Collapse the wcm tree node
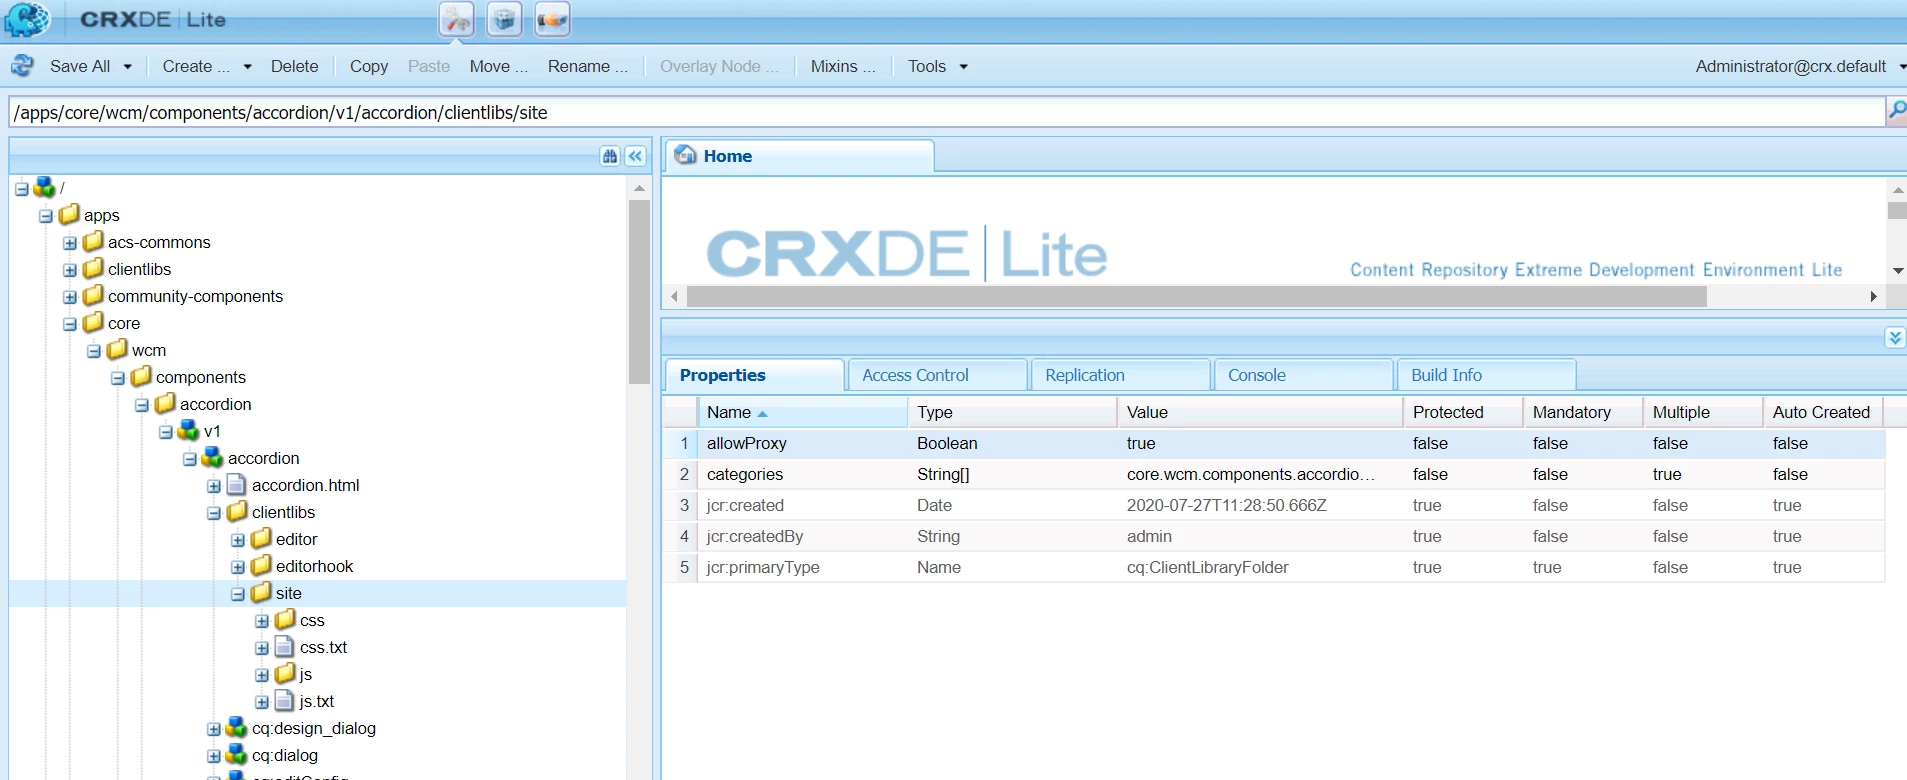The image size is (1907, 780). [94, 351]
